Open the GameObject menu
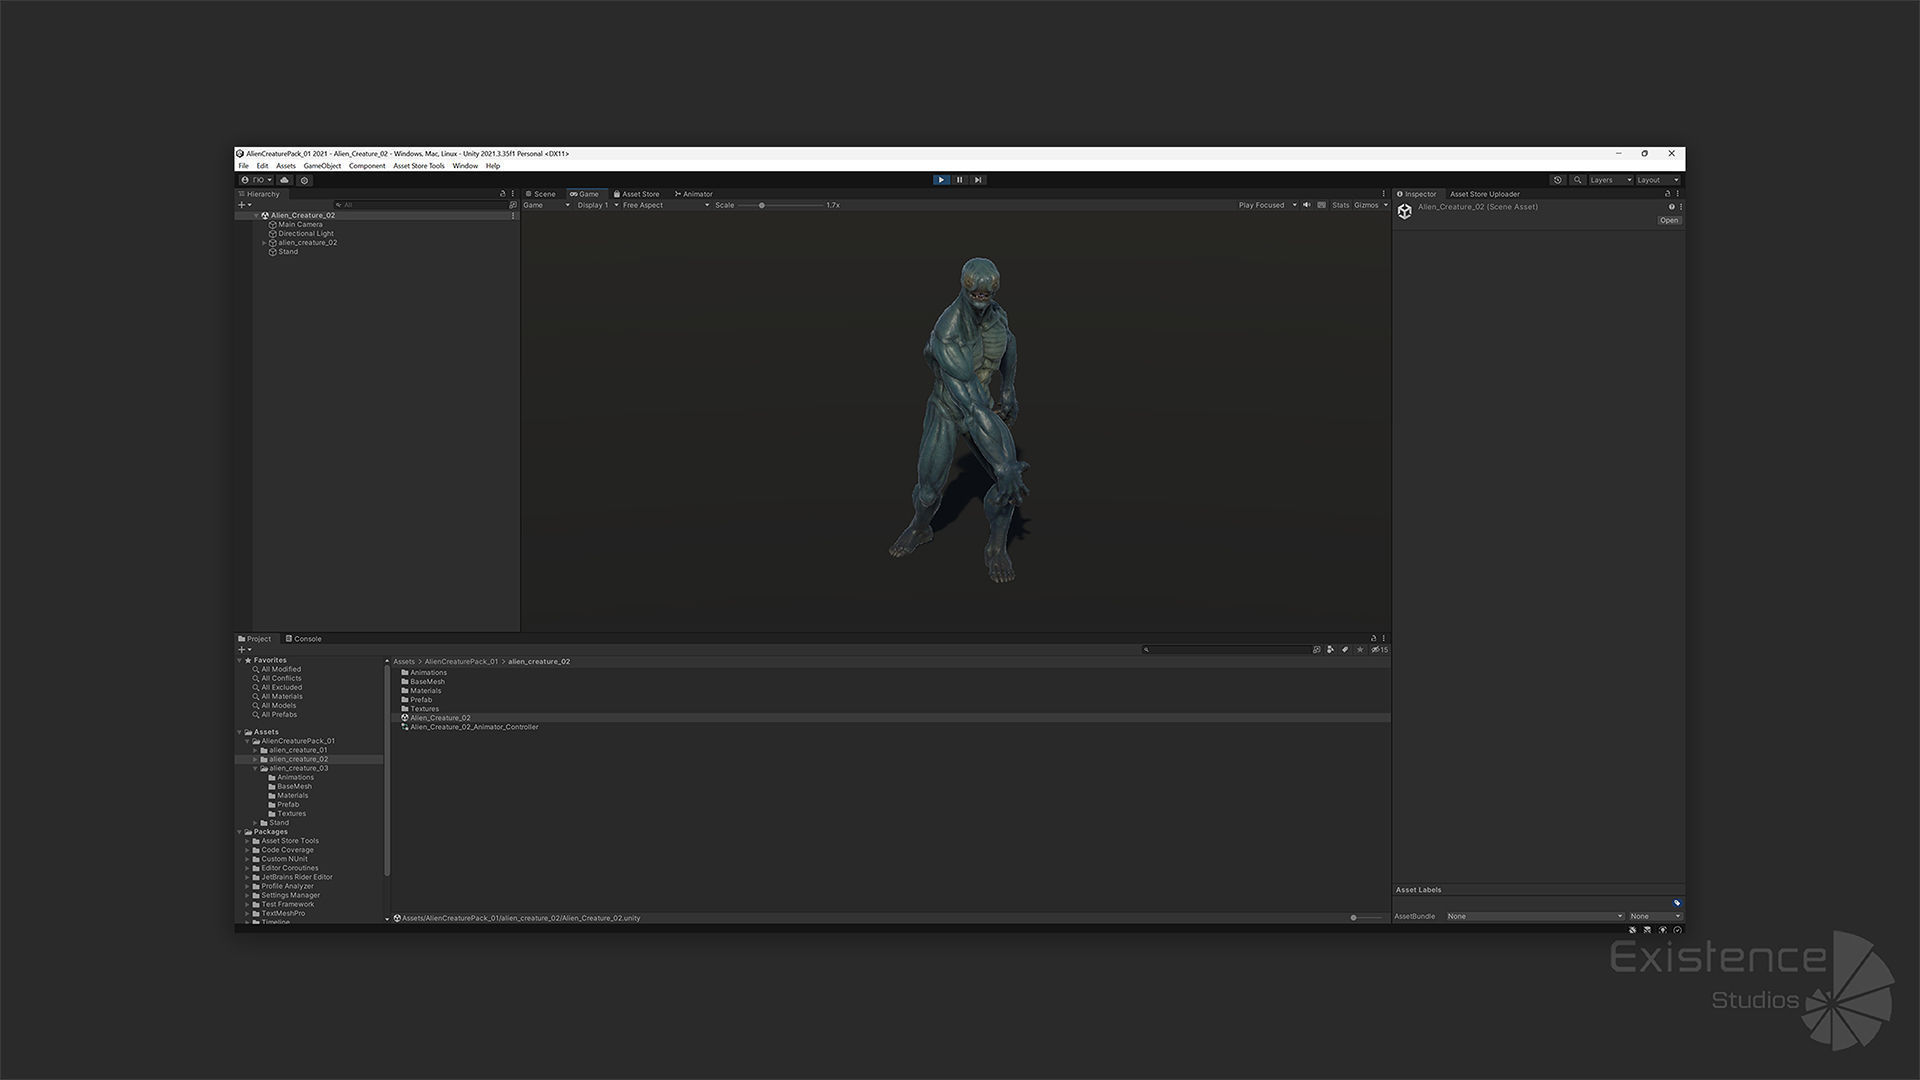The width and height of the screenshot is (1920, 1080). (x=322, y=166)
